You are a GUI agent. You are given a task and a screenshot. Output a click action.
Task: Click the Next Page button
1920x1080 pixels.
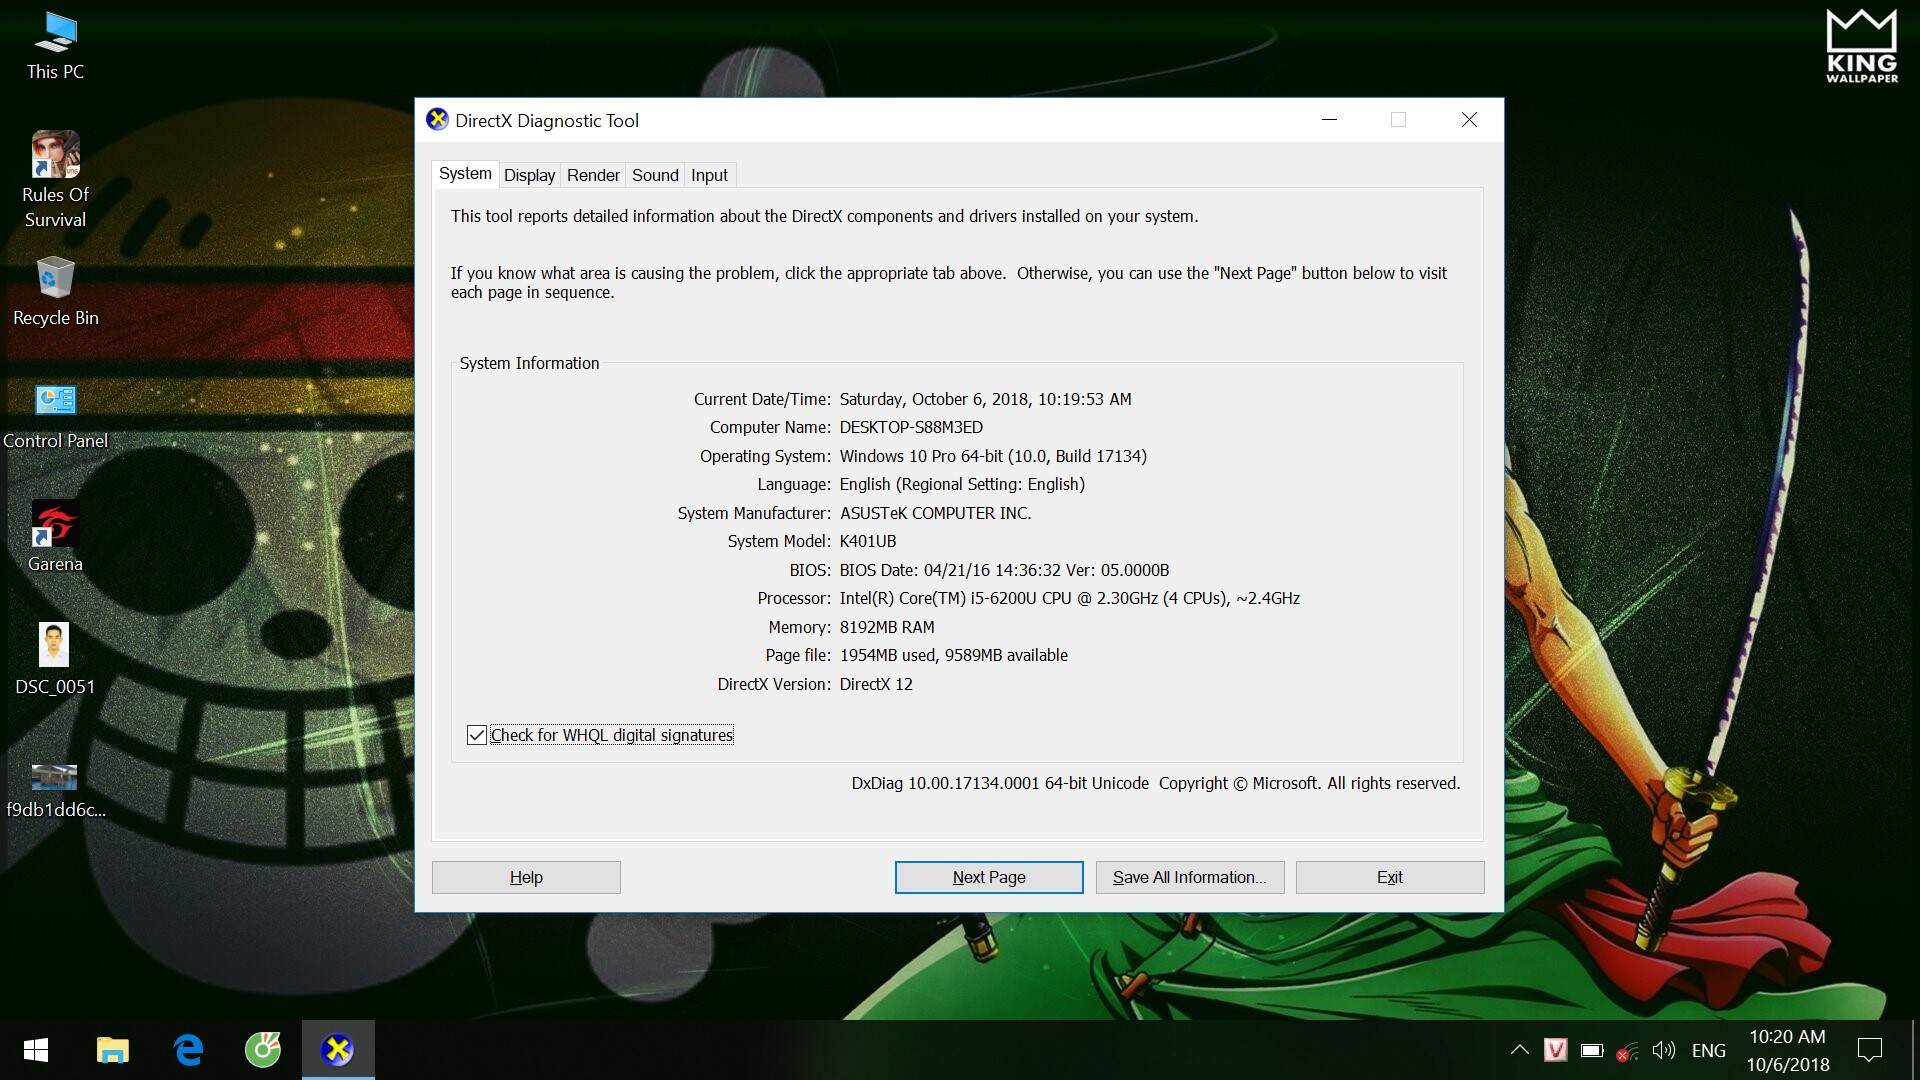[988, 877]
